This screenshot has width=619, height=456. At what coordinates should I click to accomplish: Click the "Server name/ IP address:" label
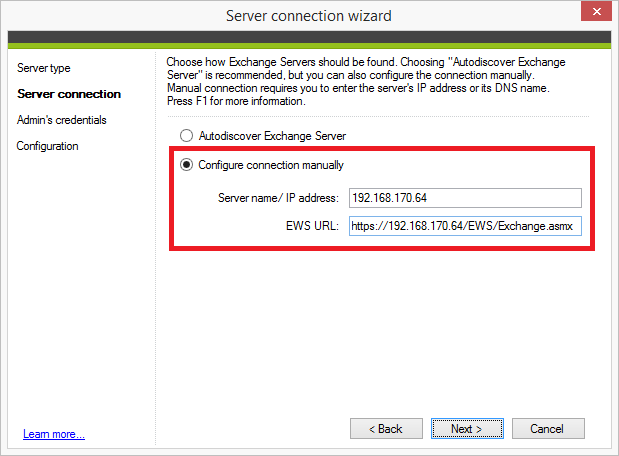click(278, 198)
